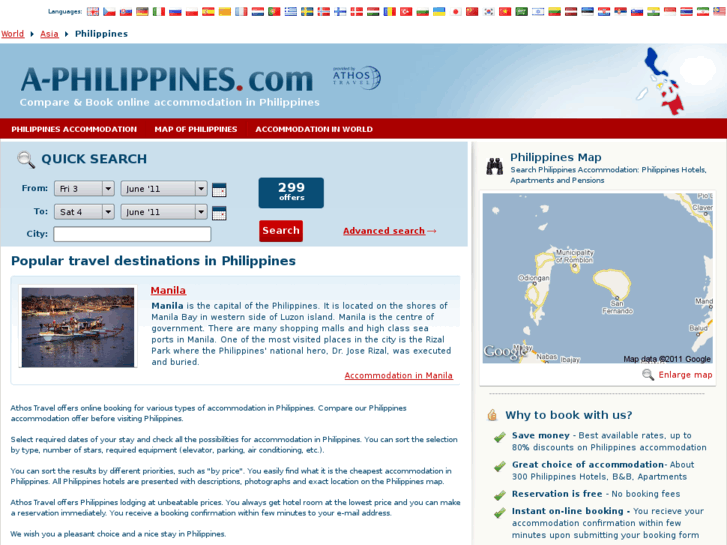Viewport: 727px width, 545px height.
Task: Click the Philippines Map heading
Action: point(555,157)
